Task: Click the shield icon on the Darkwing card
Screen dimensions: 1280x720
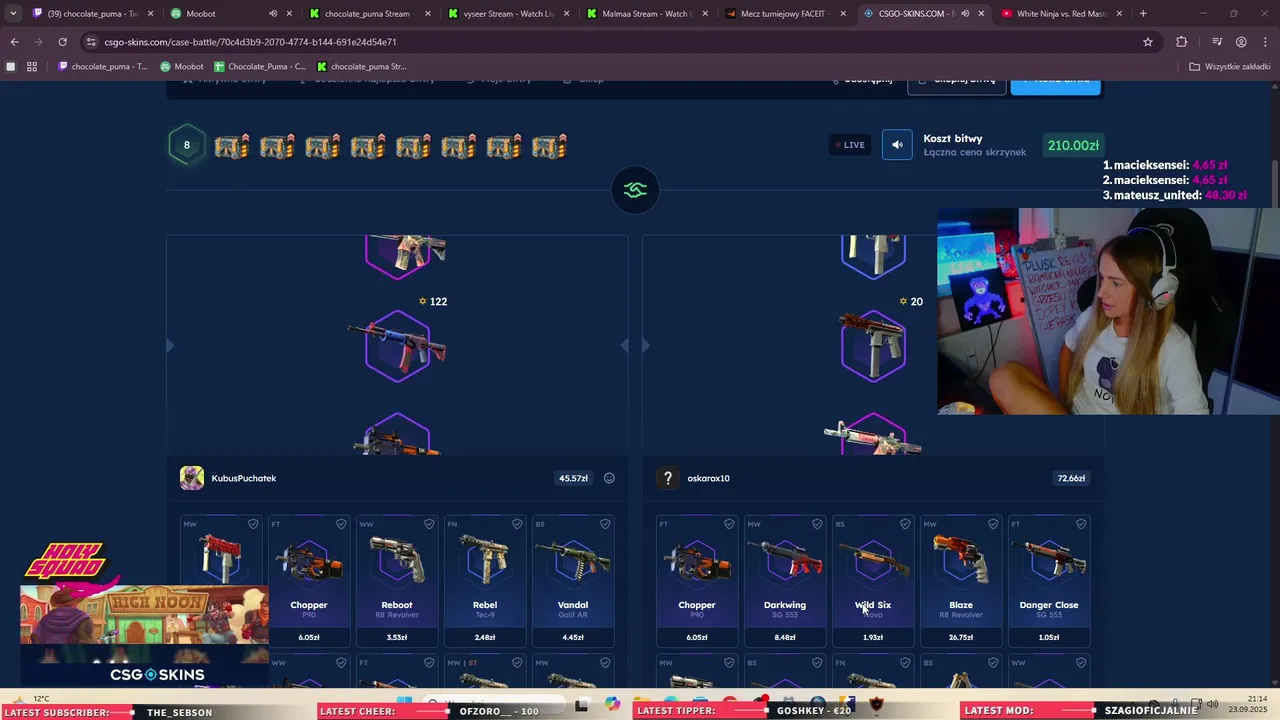Action: [x=817, y=524]
